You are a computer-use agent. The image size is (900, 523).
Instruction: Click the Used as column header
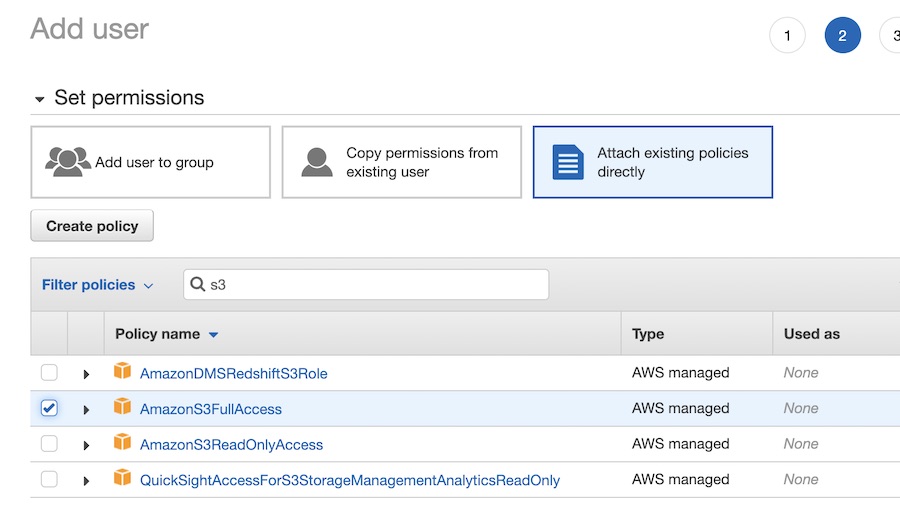pyautogui.click(x=812, y=334)
